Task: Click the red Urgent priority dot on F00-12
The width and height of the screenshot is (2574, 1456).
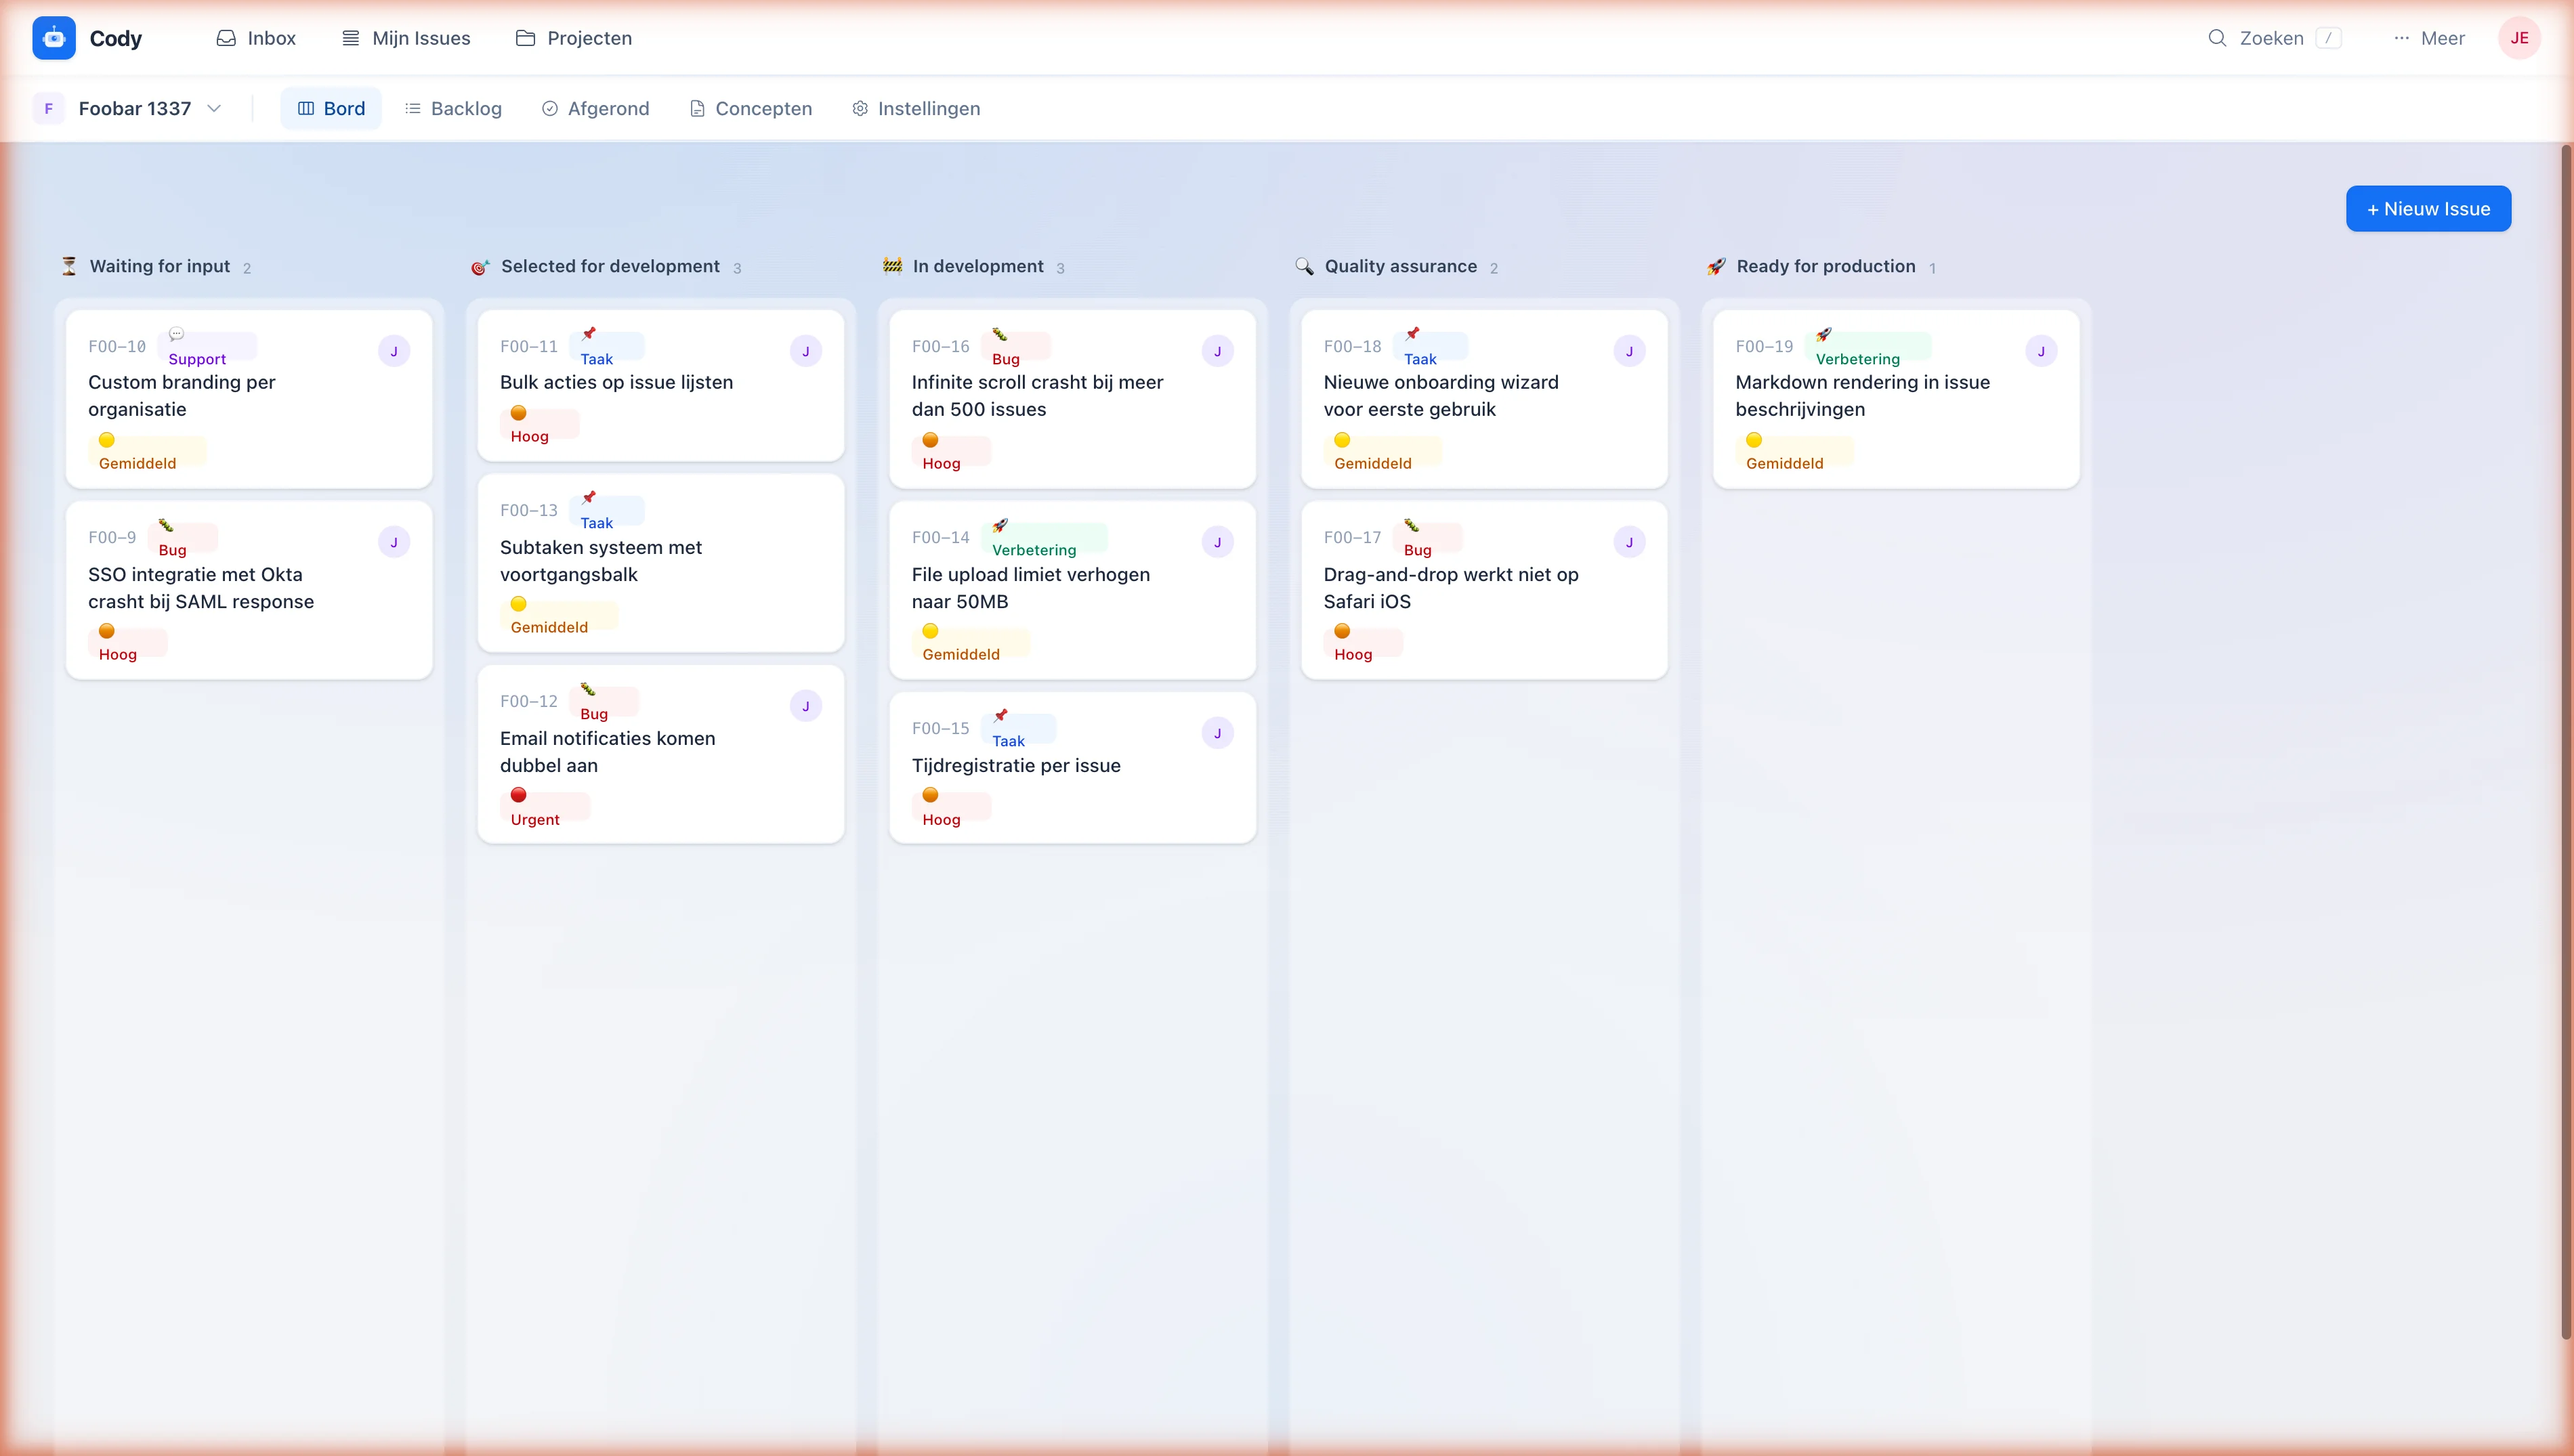Action: pos(519,794)
